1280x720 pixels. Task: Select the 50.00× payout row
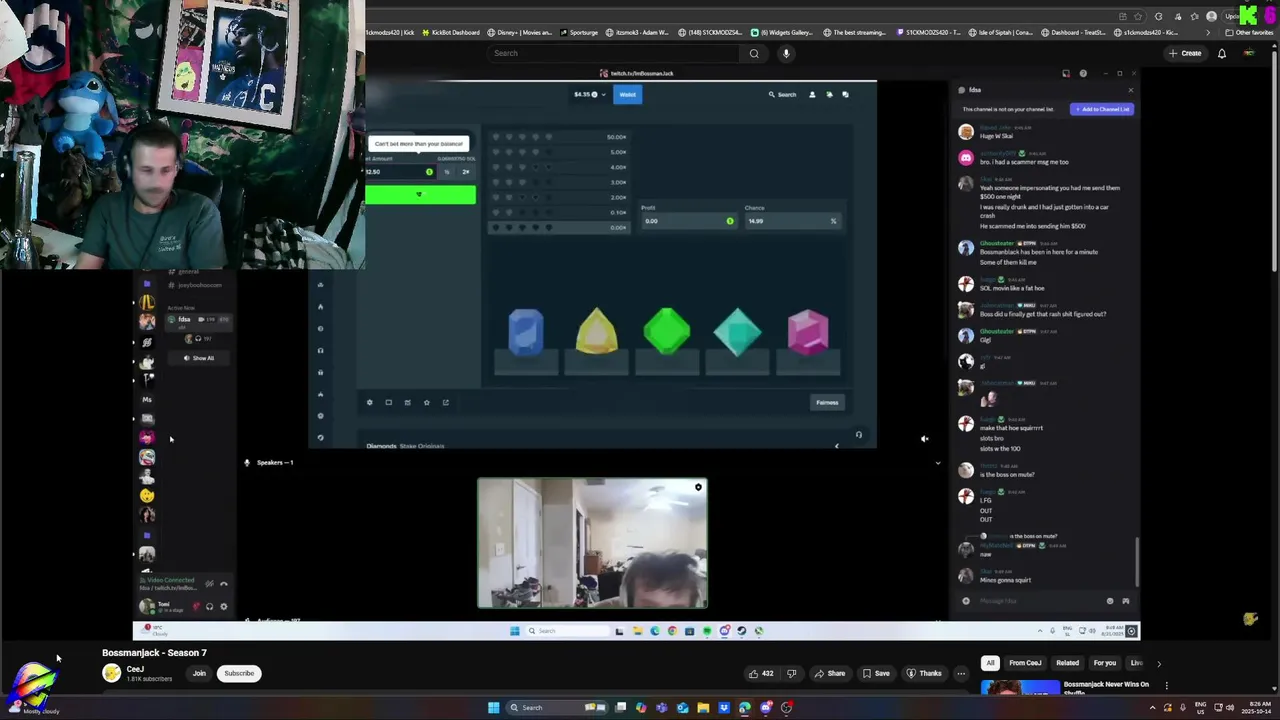[558, 137]
